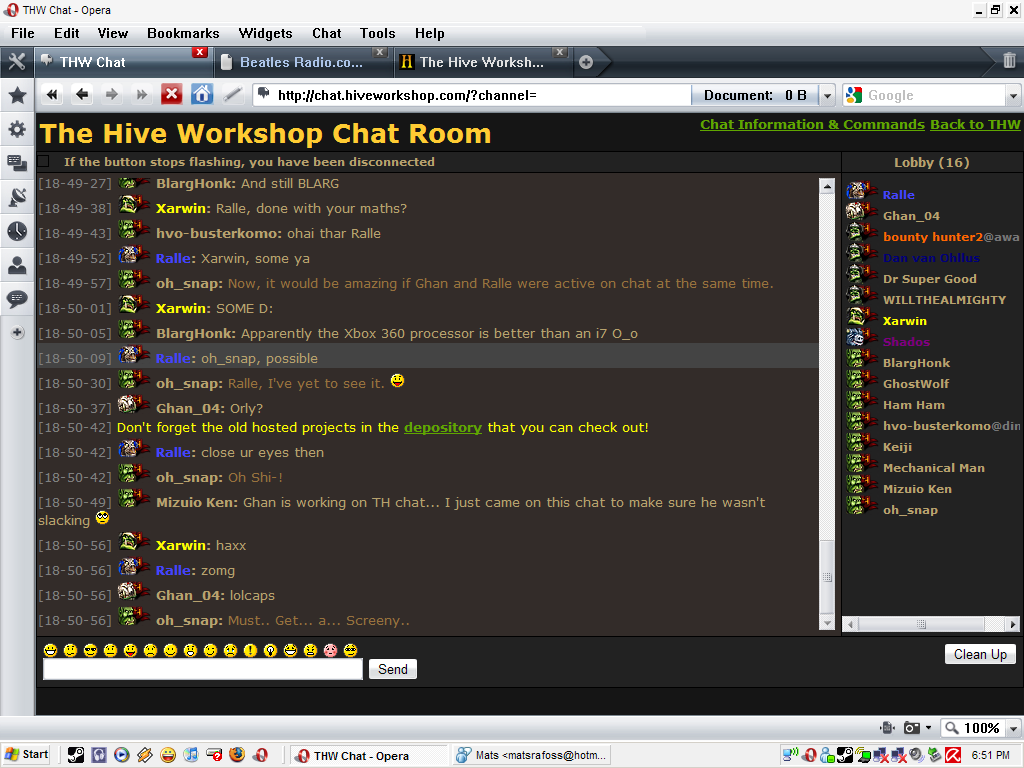Open the Unite panel icon in sidebar
1024x768 pixels.
[x=17, y=163]
